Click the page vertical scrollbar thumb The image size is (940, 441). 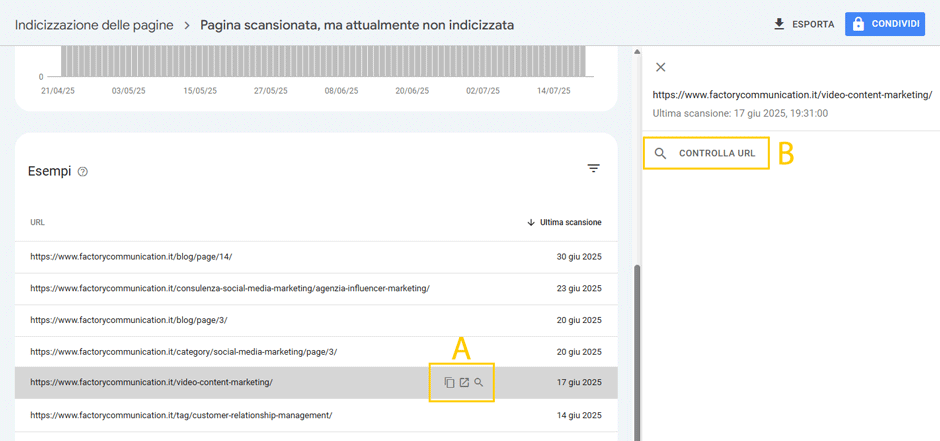637,352
